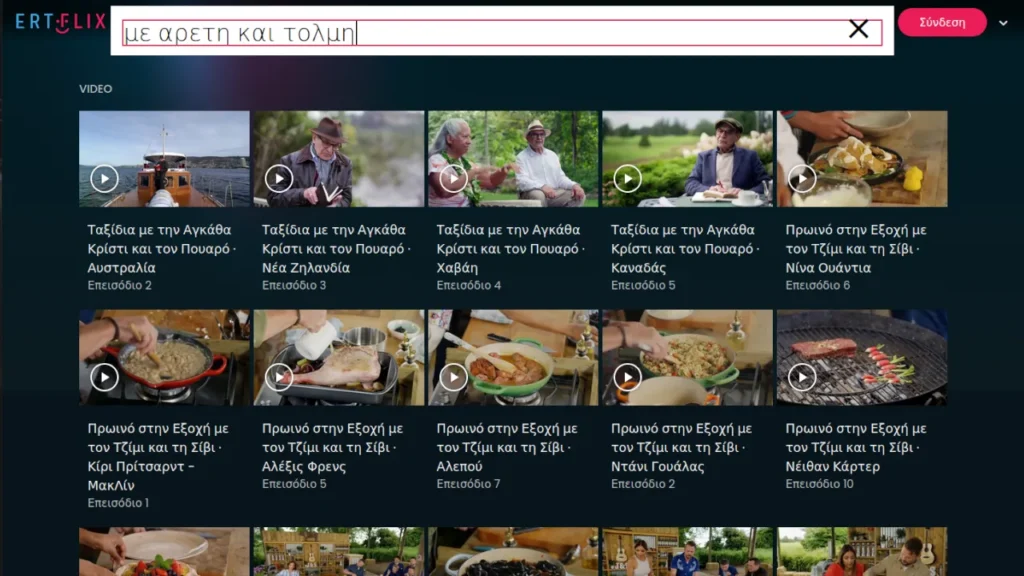Click play icon on Αλεπού episode

pos(453,377)
